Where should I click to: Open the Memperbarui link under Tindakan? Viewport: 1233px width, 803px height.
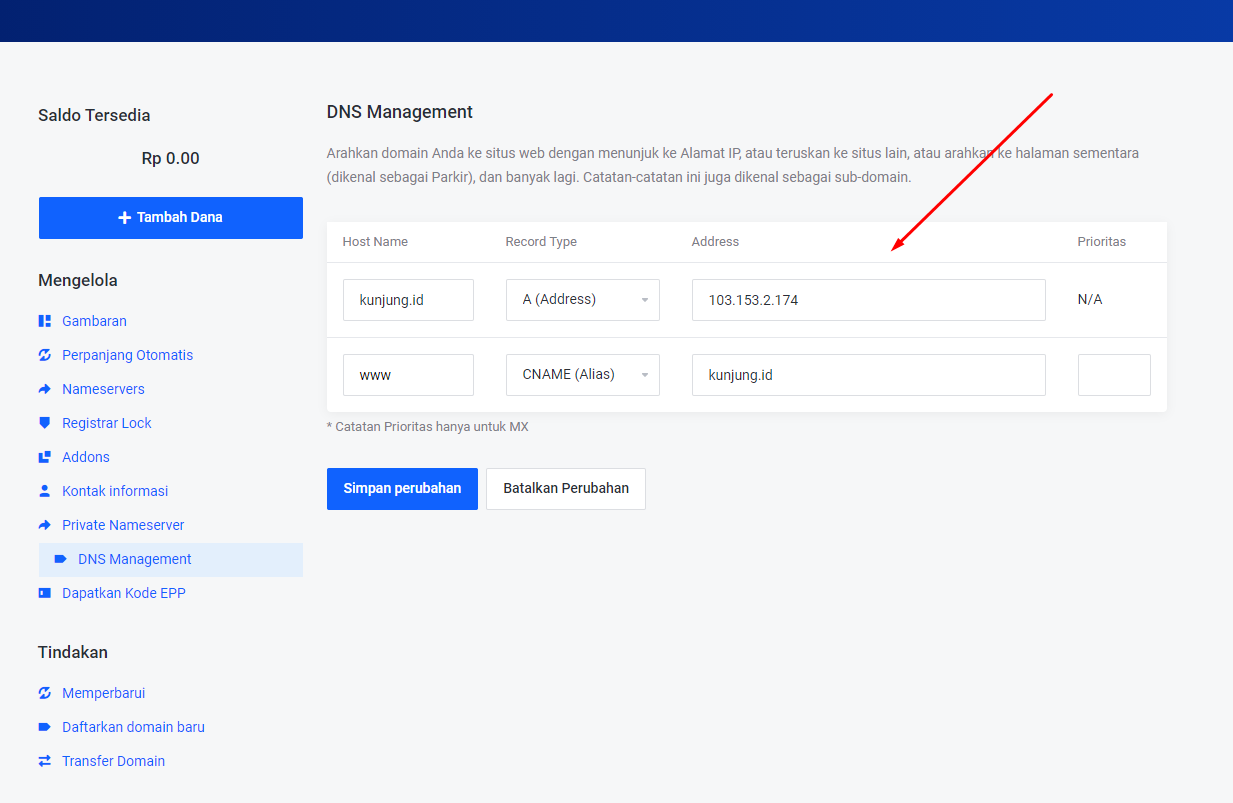tap(103, 693)
